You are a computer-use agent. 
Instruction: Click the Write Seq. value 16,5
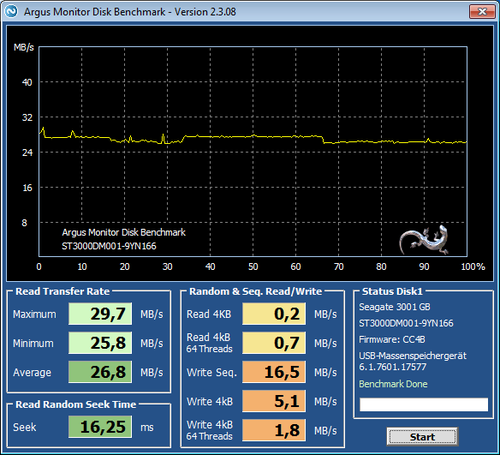pyautogui.click(x=274, y=372)
